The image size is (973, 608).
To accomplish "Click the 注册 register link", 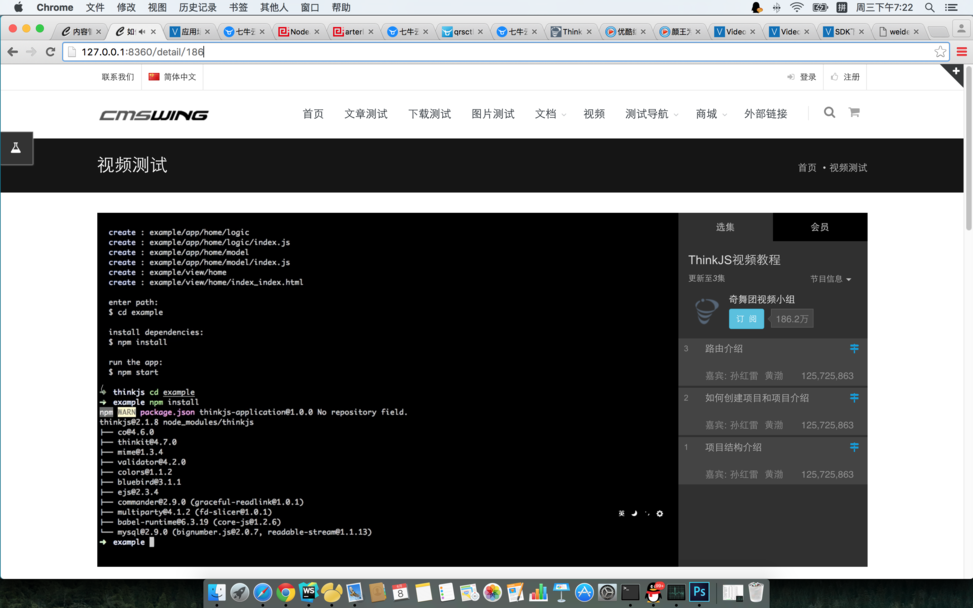I will (845, 77).
